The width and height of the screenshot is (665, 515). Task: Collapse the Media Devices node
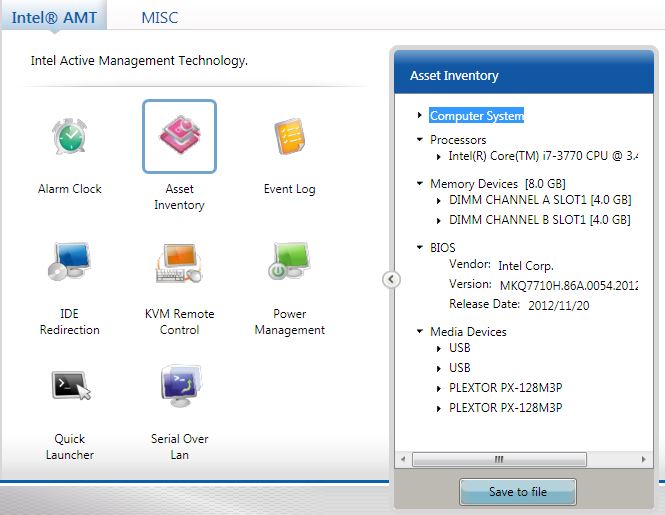(x=420, y=331)
